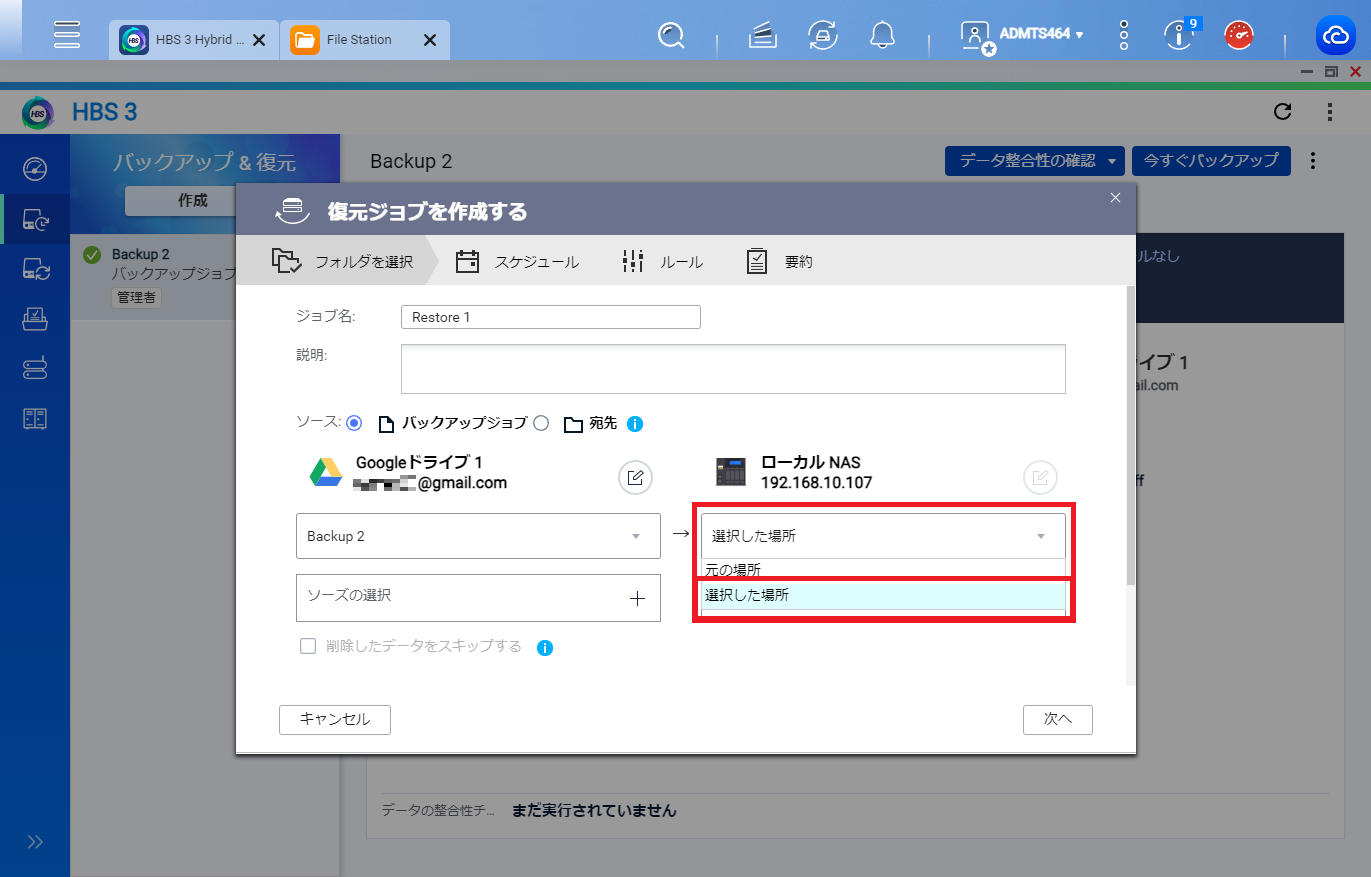Toggle 削除したデータをスキップする checkbox

point(308,646)
